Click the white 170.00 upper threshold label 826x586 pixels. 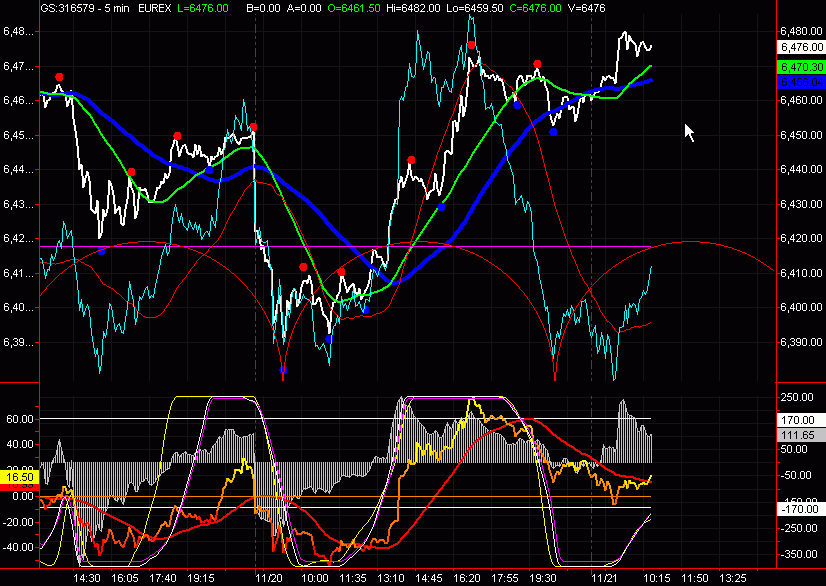(x=797, y=420)
